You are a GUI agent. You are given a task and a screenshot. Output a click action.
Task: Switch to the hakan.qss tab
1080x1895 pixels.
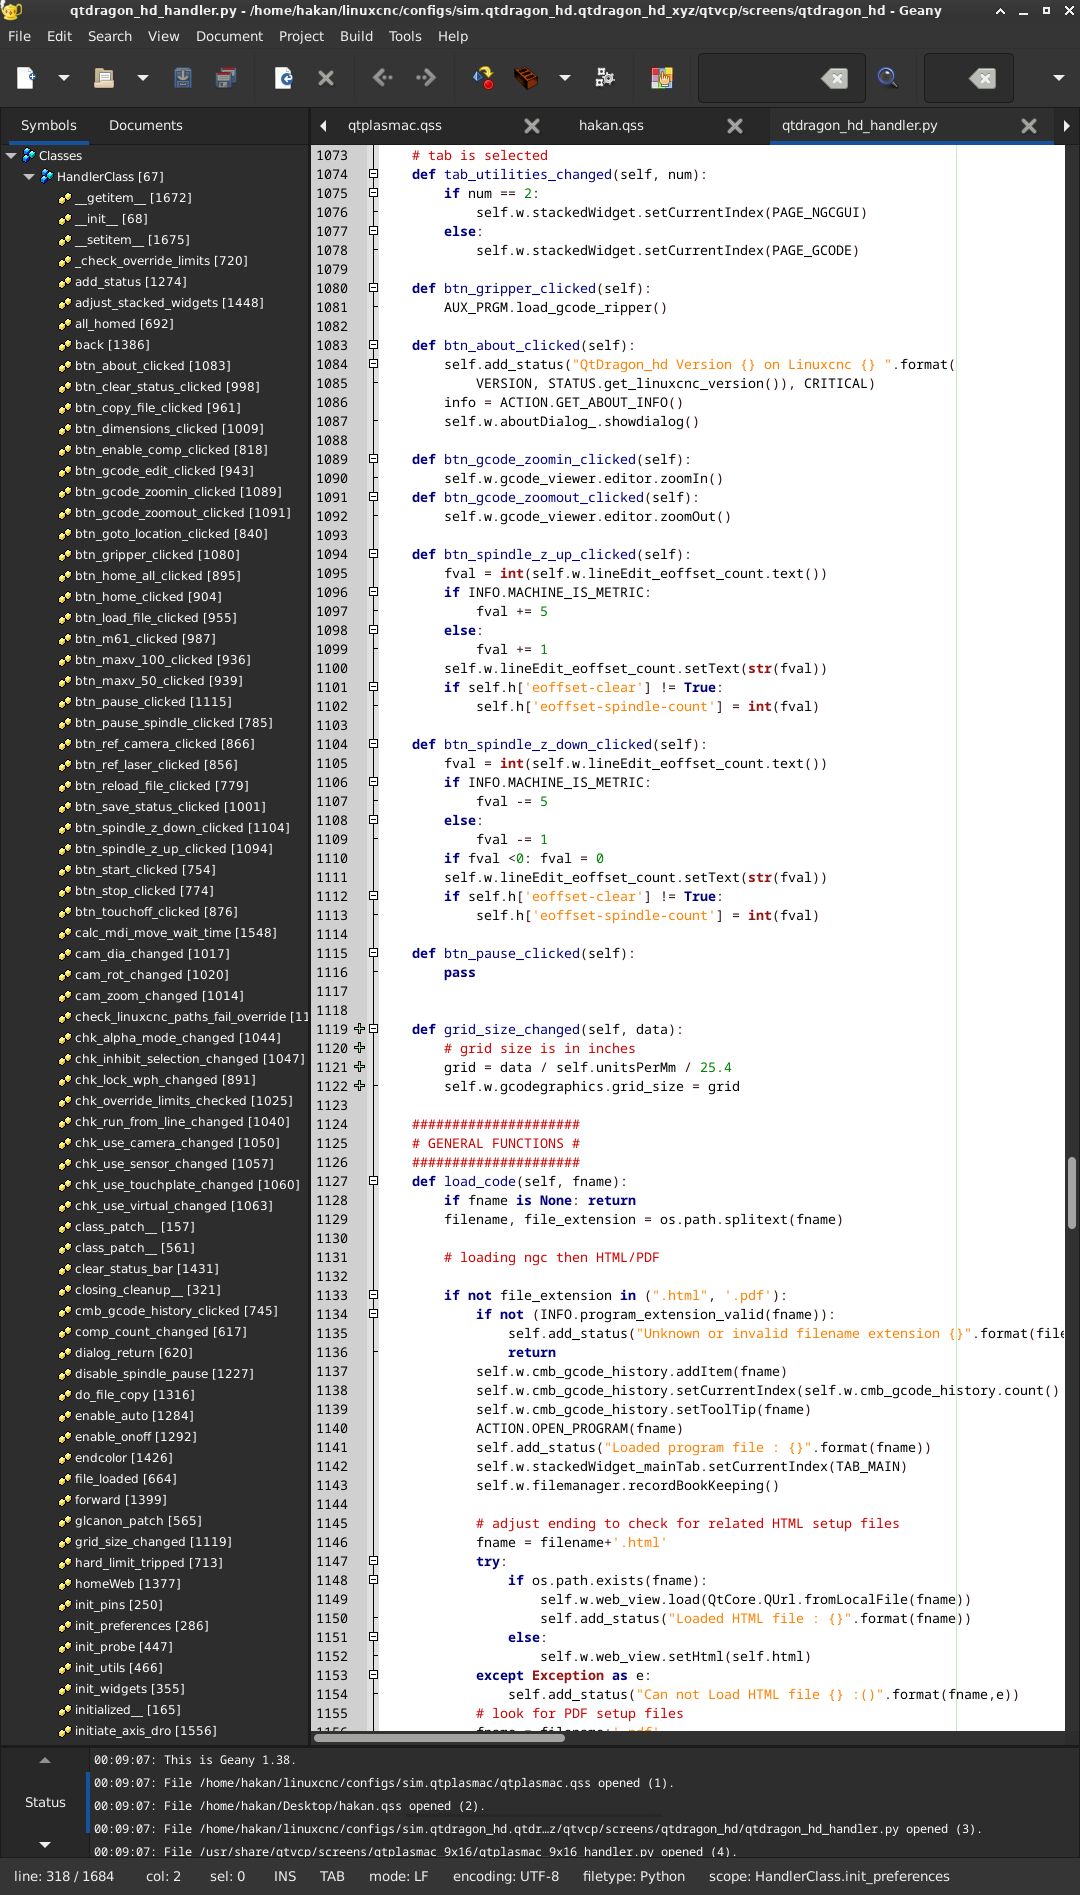(x=611, y=126)
